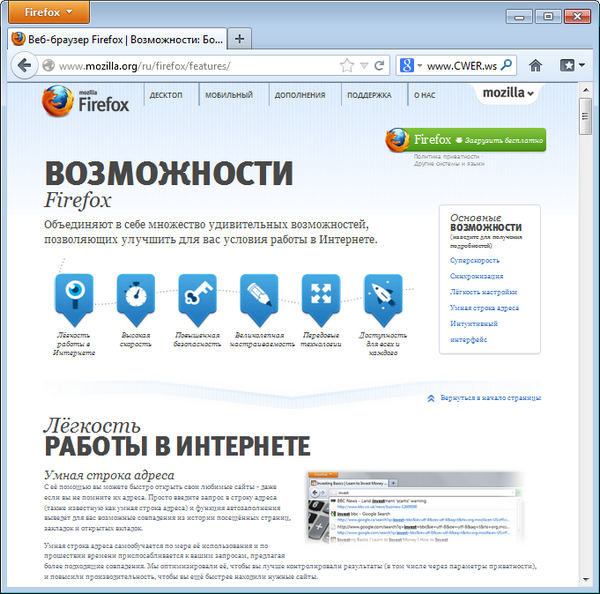Select the 'Повышенная безопасность' key icon
600x594 pixels.
[x=197, y=294]
